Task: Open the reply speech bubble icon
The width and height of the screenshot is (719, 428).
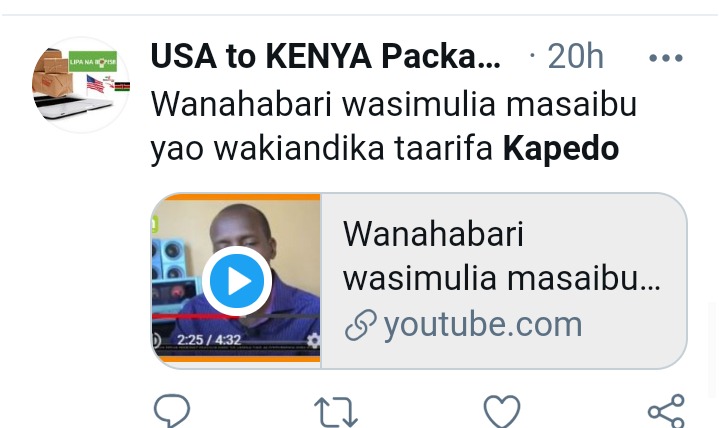Action: (x=172, y=411)
